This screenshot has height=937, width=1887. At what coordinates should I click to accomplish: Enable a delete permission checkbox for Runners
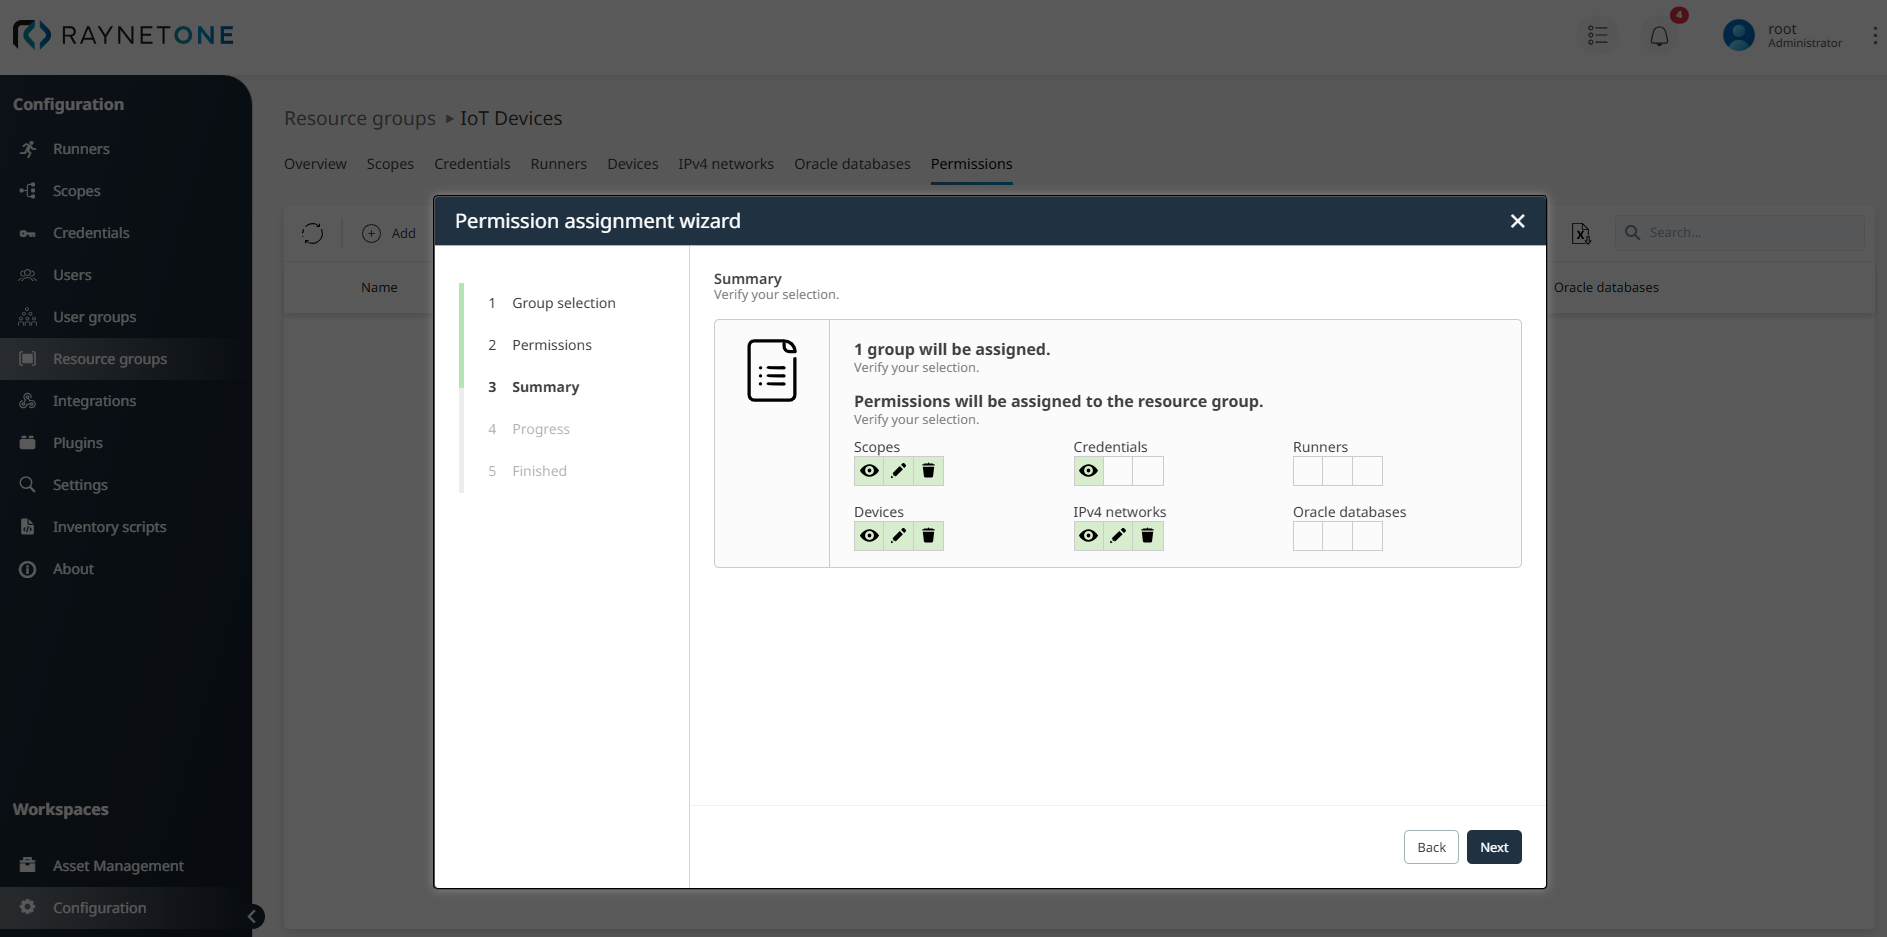[1369, 470]
